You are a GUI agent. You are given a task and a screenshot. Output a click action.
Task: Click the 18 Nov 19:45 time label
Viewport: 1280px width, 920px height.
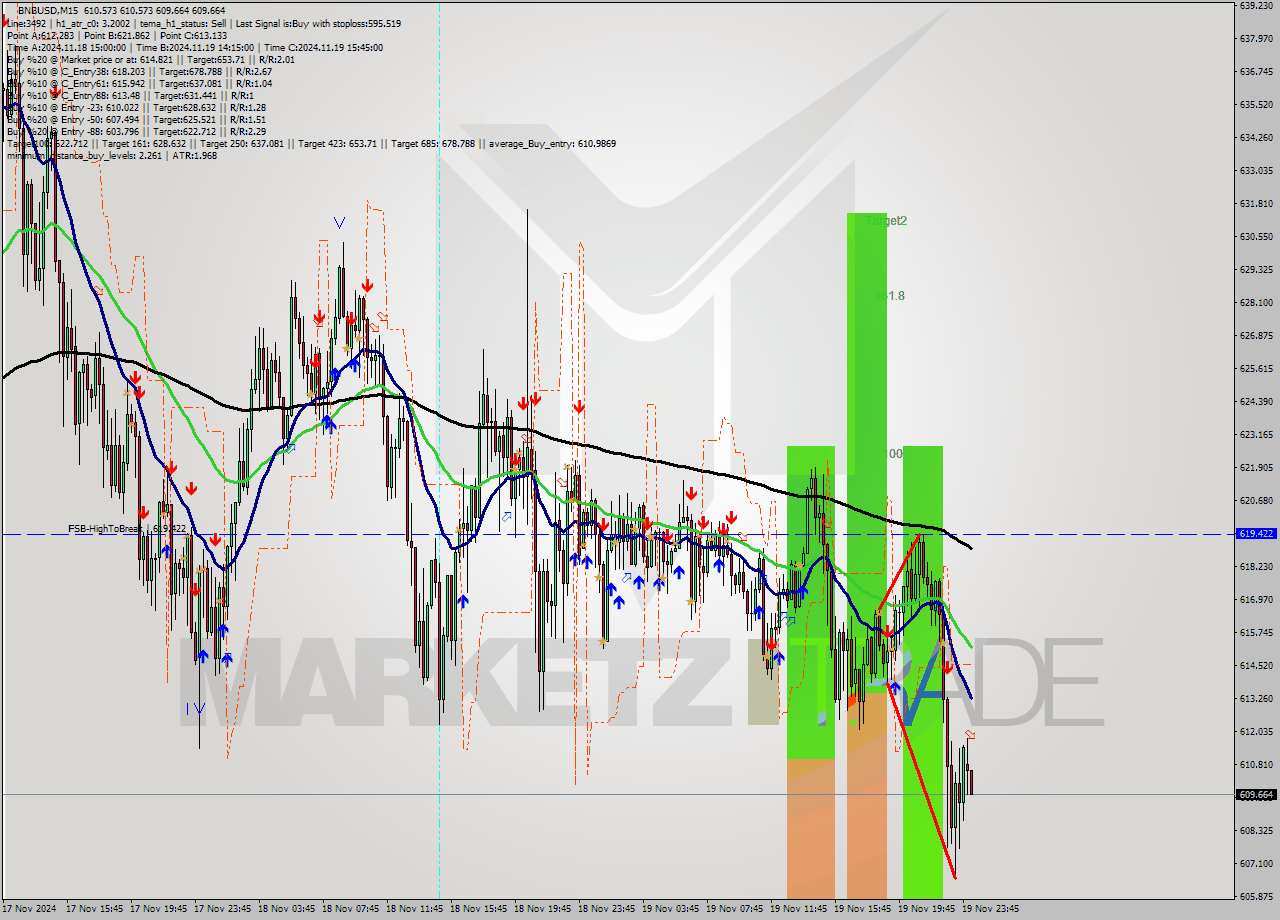point(542,909)
